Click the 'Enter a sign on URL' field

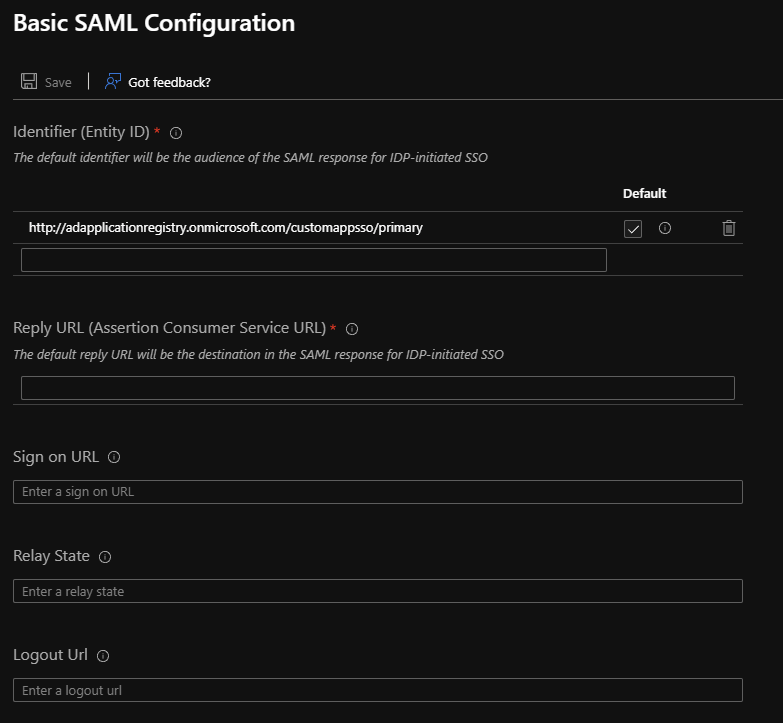click(377, 492)
